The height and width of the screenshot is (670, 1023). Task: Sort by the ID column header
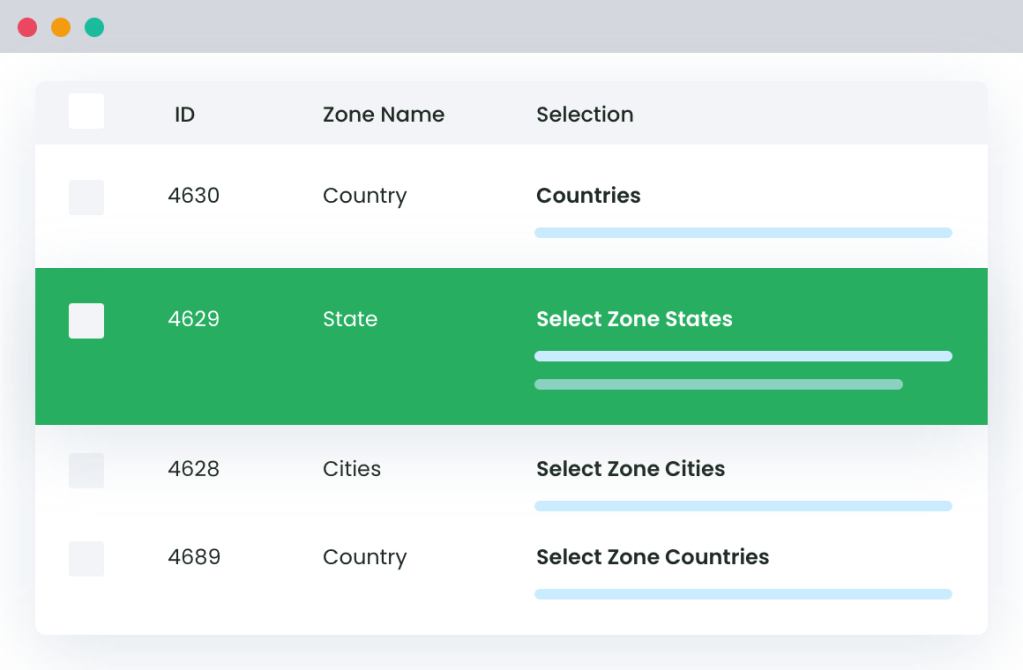[184, 115]
